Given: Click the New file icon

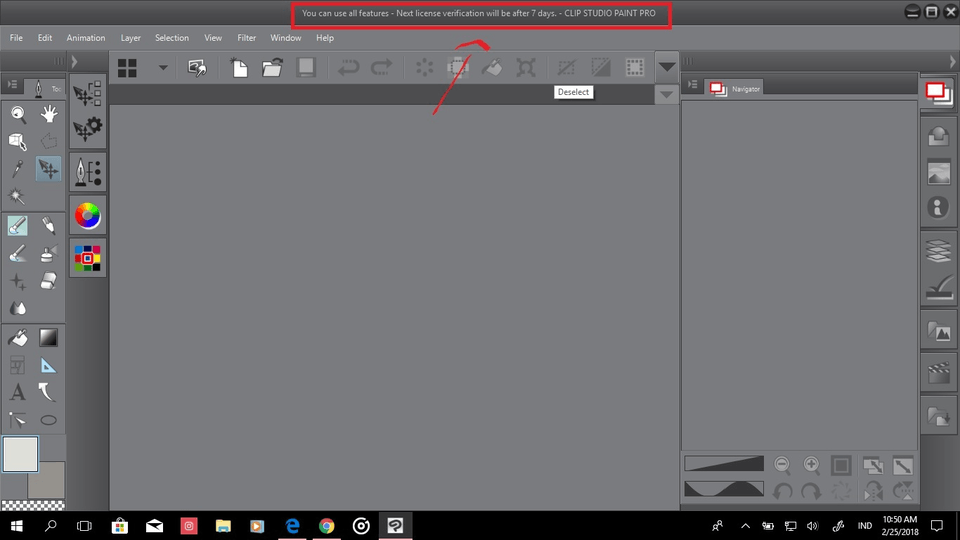Looking at the screenshot, I should [x=239, y=68].
